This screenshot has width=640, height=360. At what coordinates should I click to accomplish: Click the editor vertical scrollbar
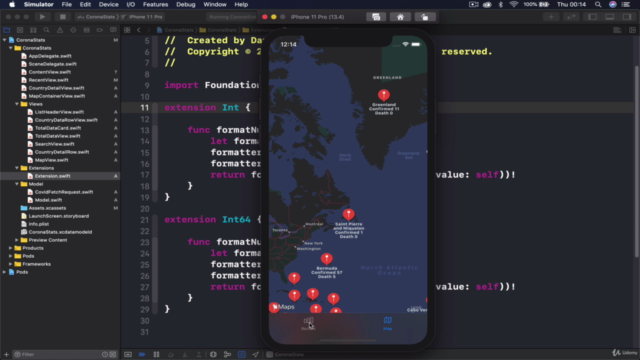[637, 161]
